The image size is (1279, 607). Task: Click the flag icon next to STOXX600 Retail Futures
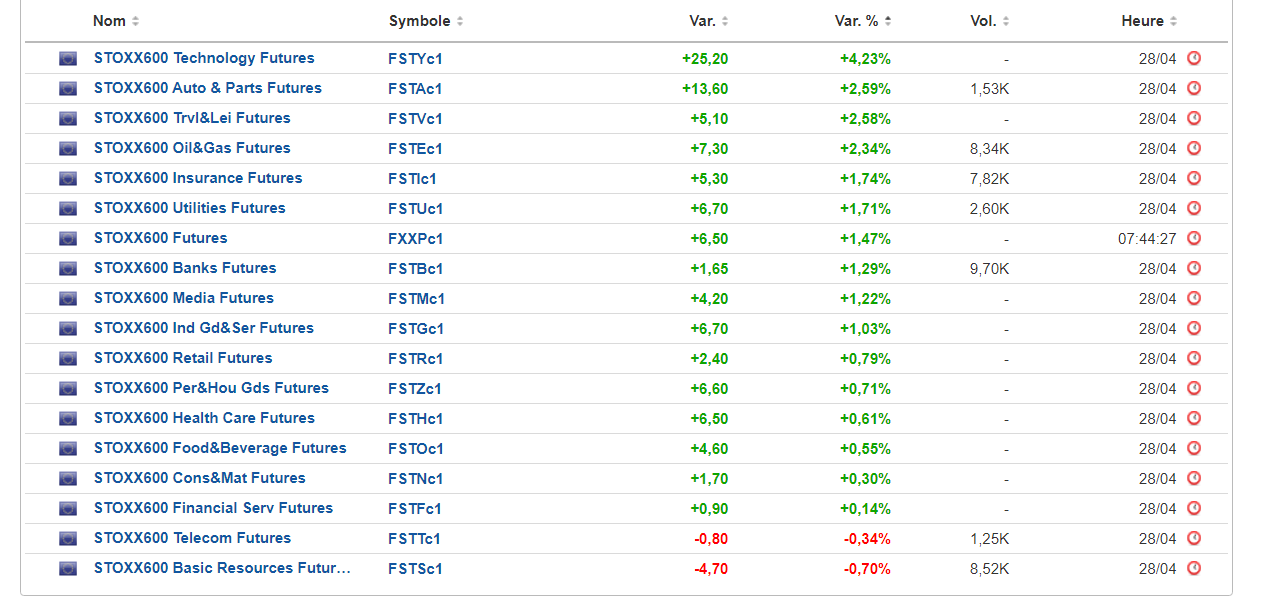tap(67, 358)
